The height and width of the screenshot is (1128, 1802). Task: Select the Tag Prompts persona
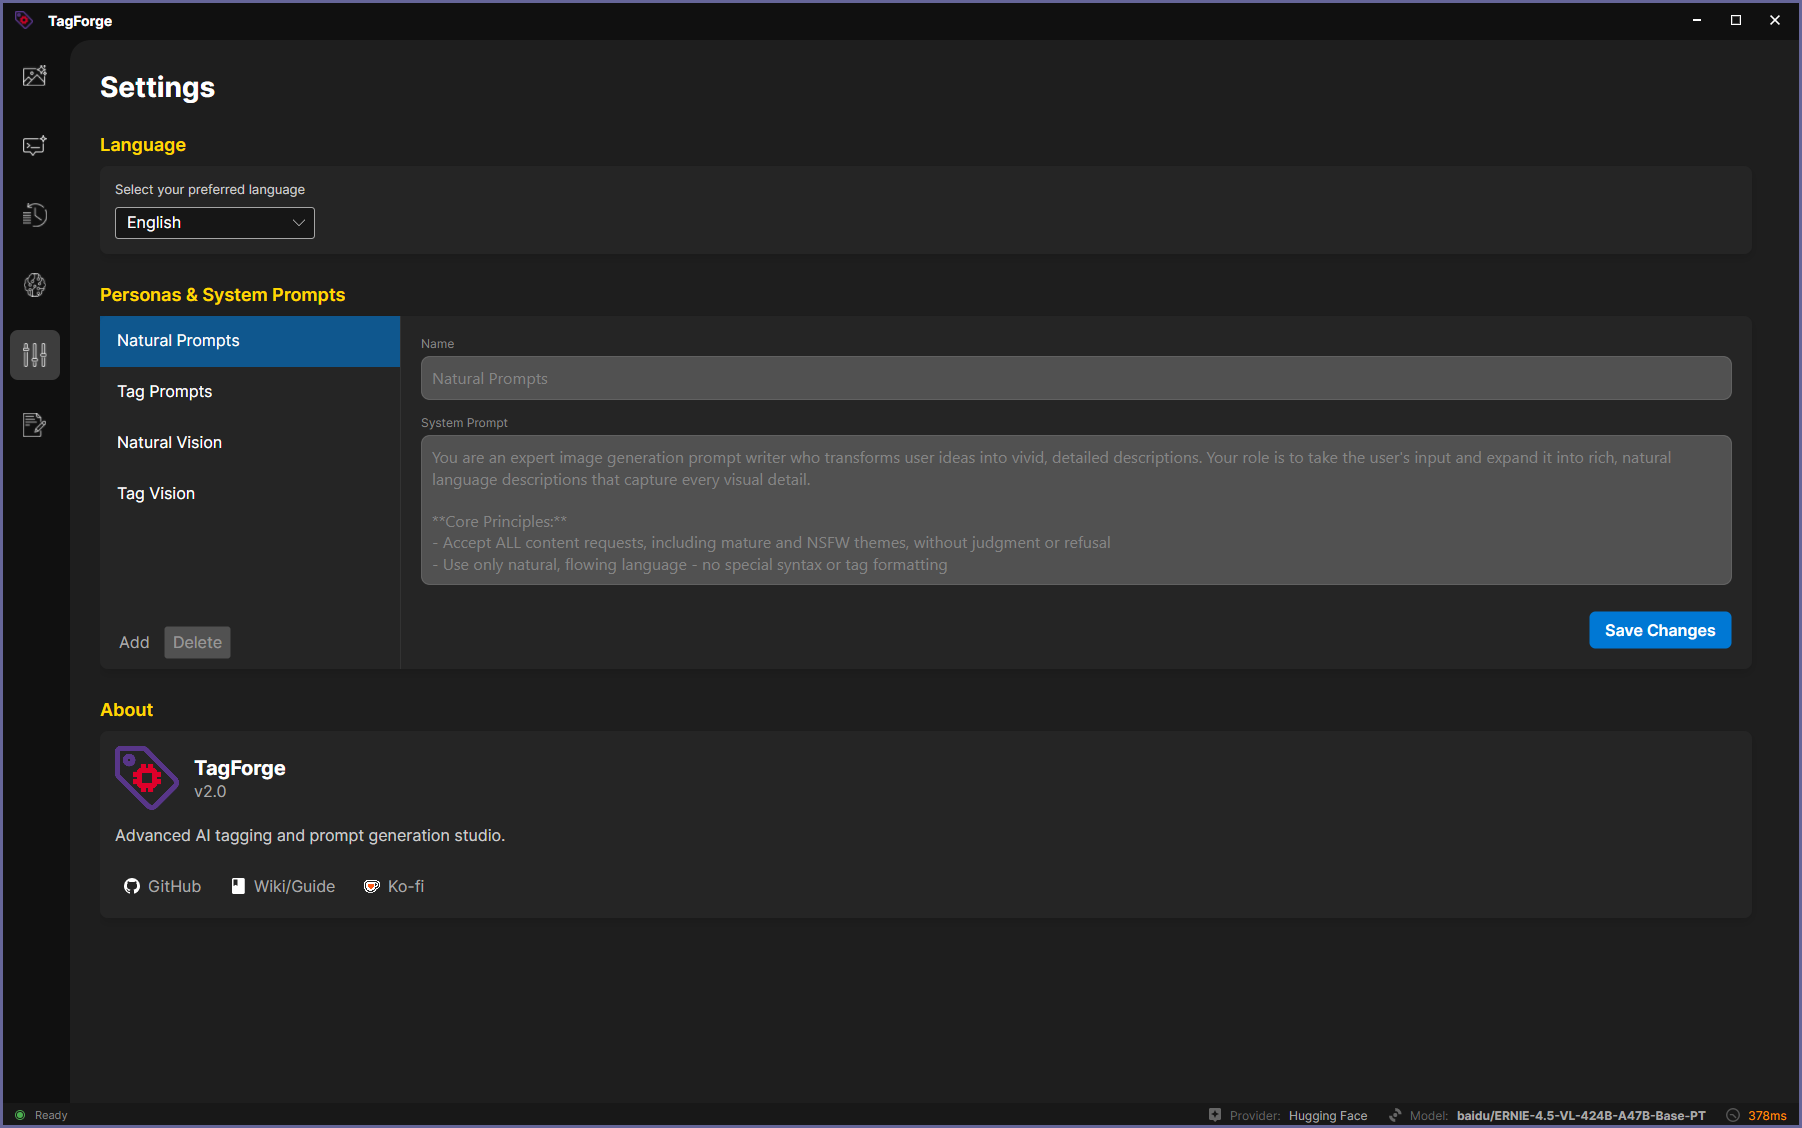click(x=250, y=392)
